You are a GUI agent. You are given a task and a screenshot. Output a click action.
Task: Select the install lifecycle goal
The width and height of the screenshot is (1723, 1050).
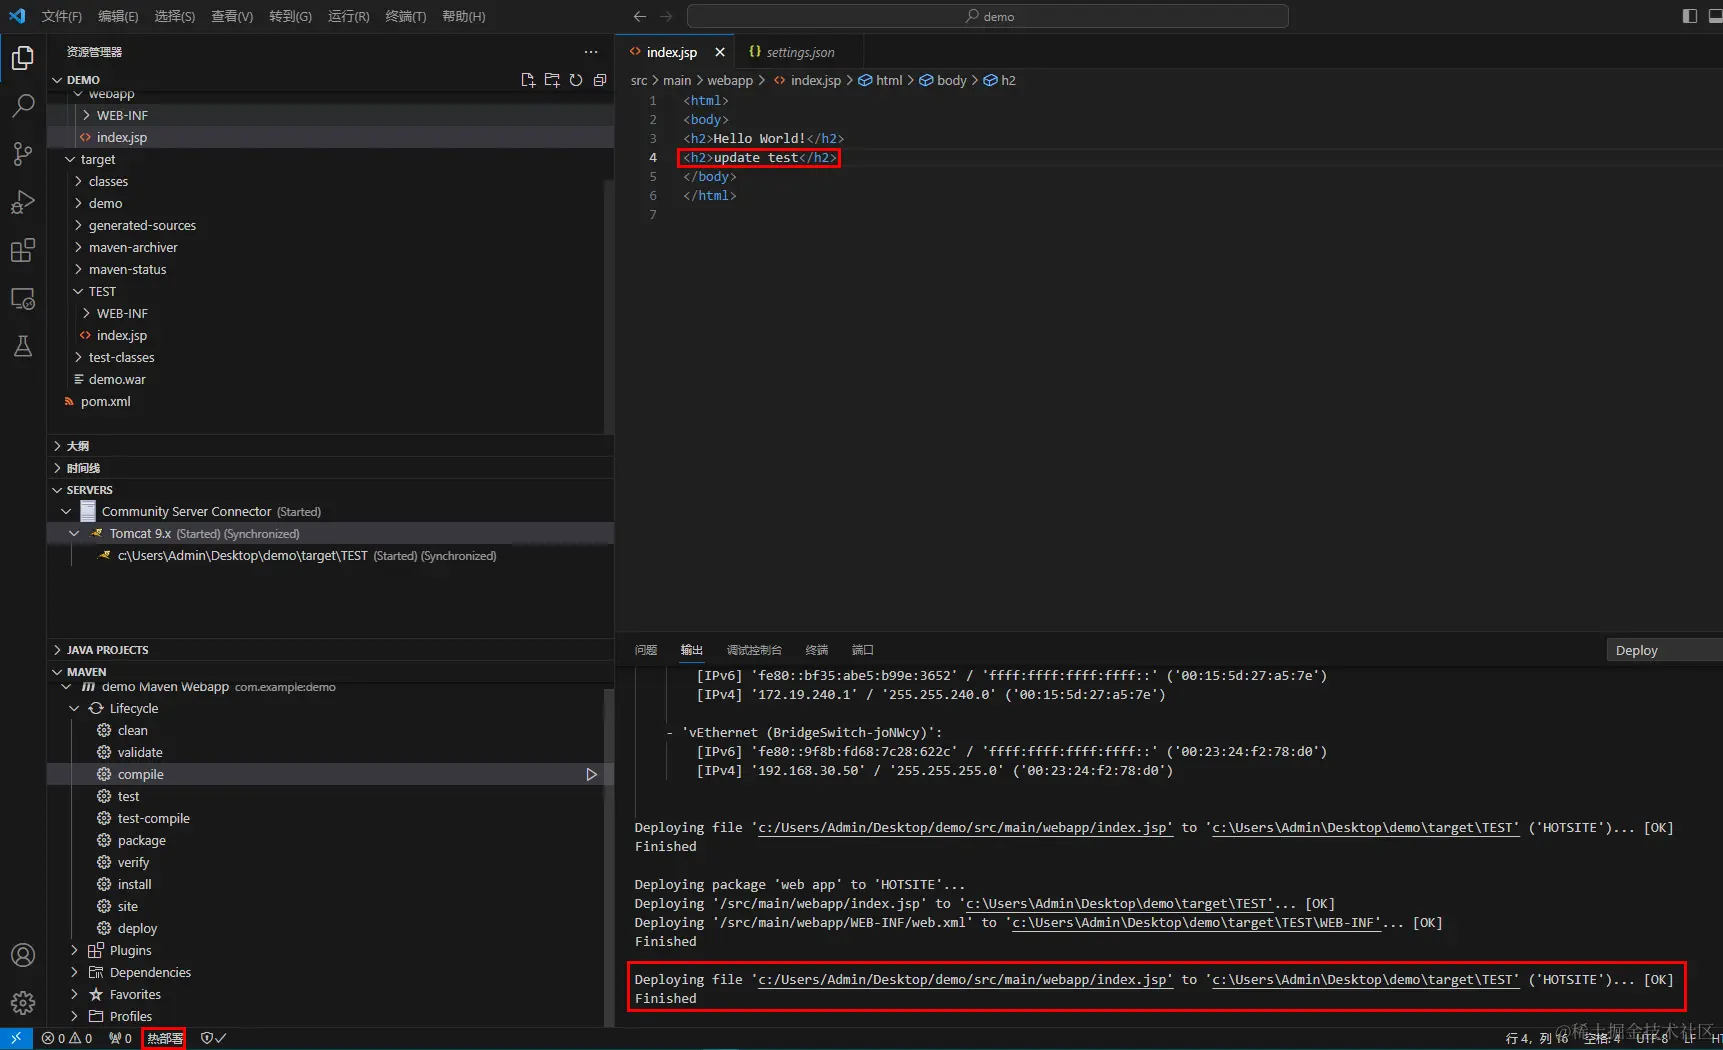point(134,884)
